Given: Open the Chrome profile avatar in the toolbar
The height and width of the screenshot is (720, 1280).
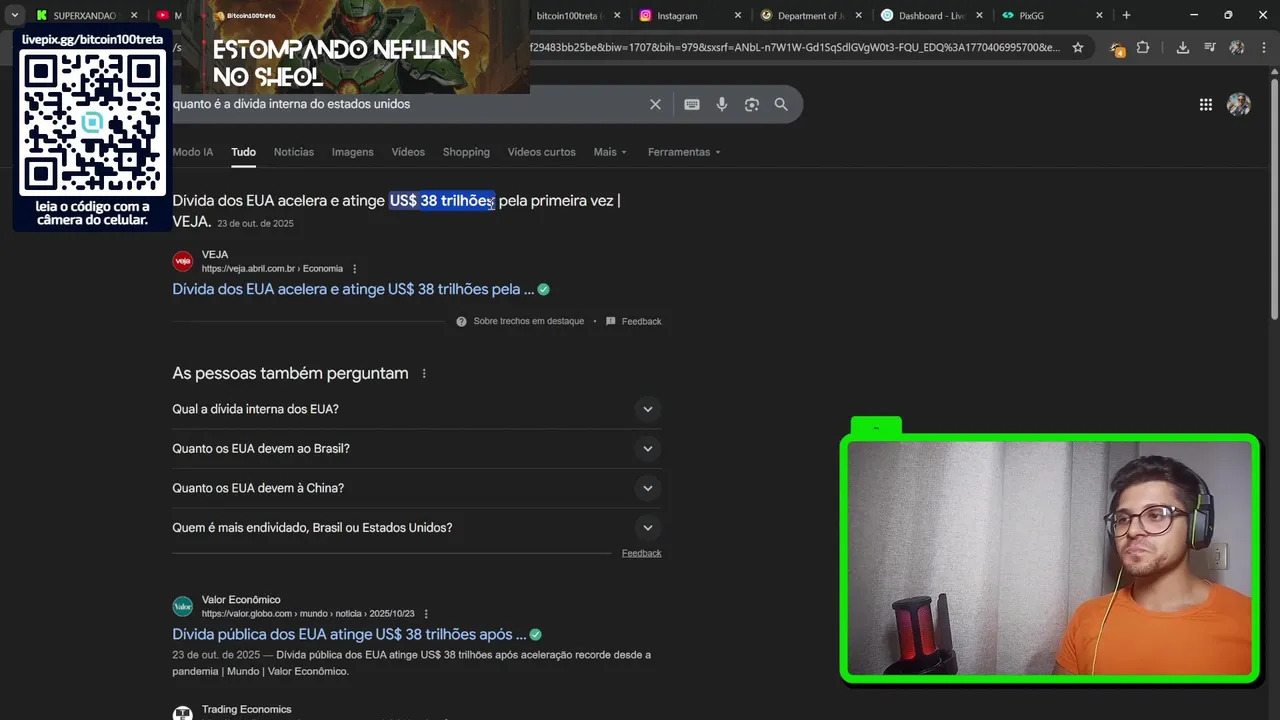Looking at the screenshot, I should click(1237, 47).
